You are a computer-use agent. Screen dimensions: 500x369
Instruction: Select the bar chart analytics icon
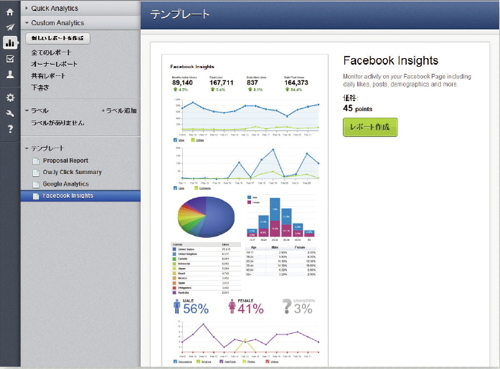click(x=10, y=43)
